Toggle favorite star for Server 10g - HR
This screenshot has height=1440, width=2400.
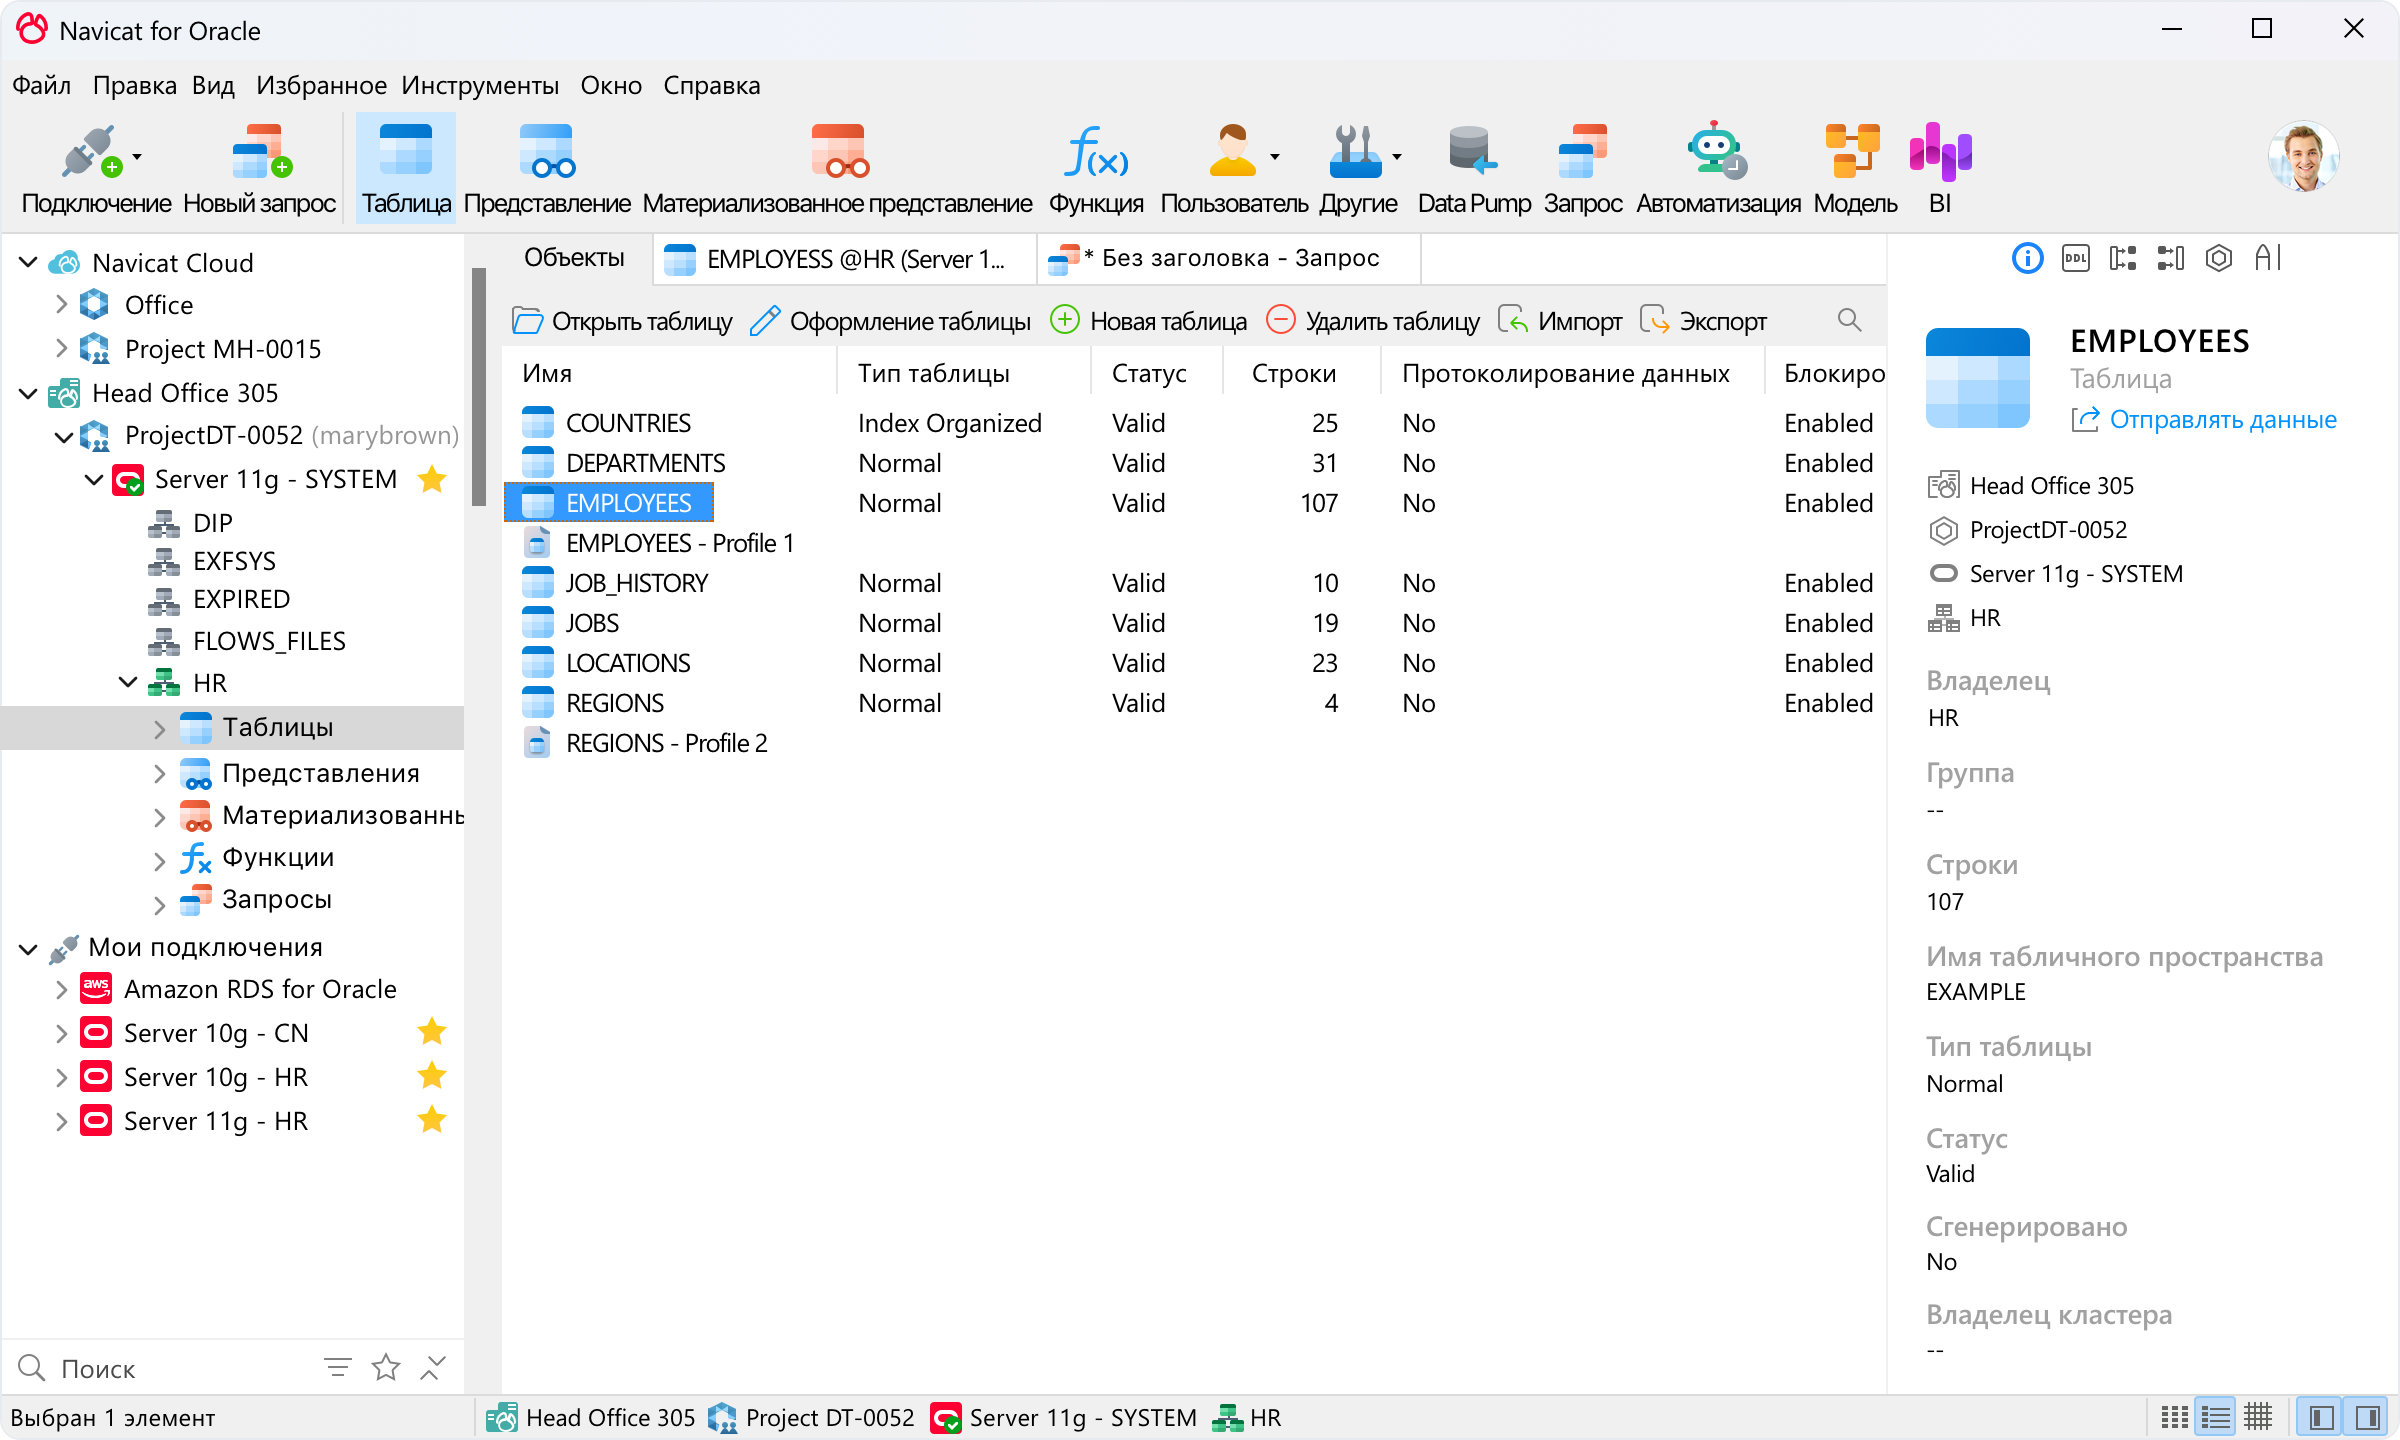coord(432,1076)
